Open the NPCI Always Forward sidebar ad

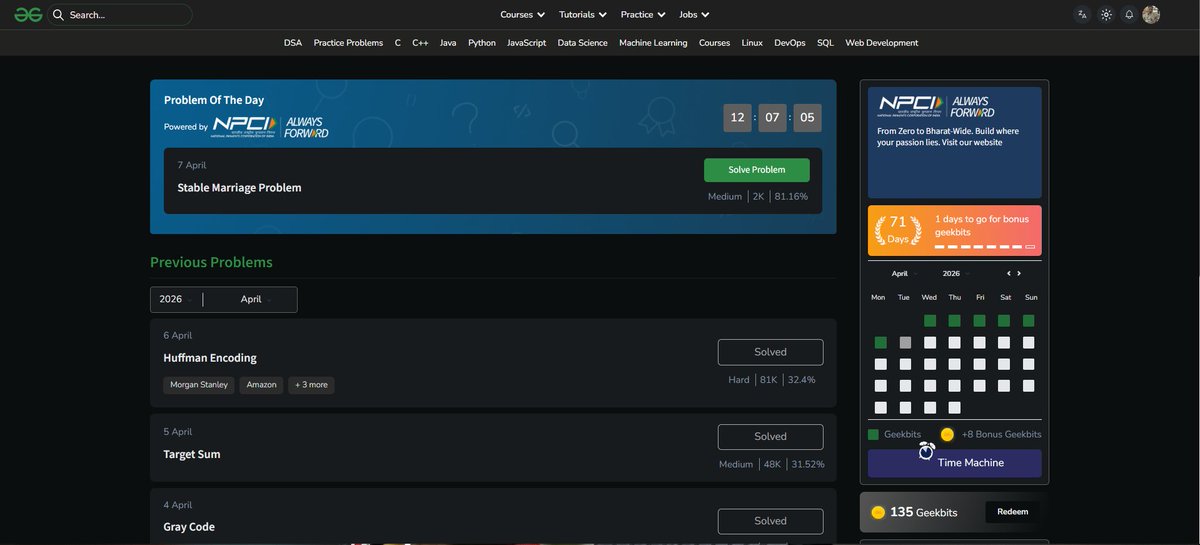coord(955,142)
